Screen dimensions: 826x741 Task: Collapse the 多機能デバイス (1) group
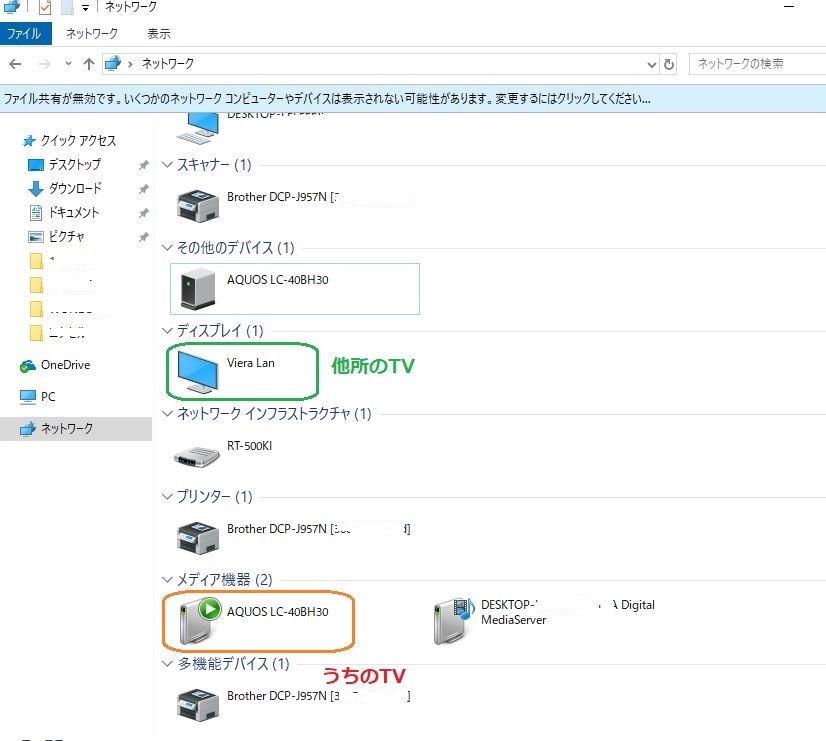167,663
